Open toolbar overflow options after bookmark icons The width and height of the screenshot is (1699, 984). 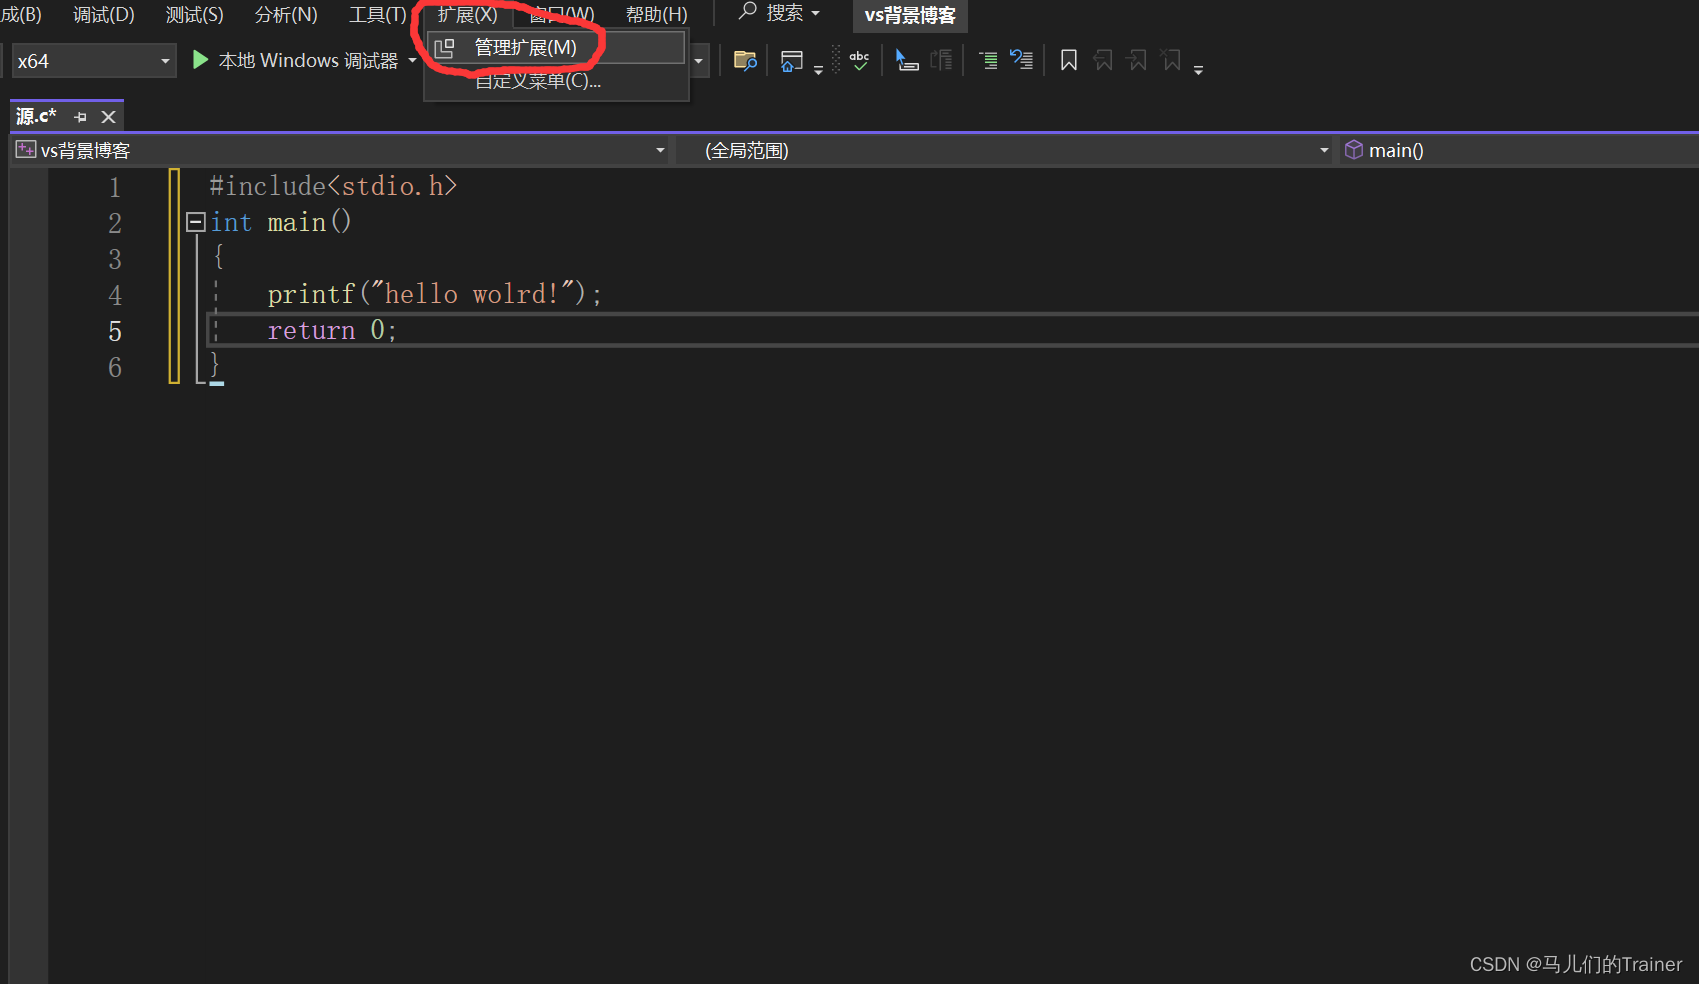tap(1198, 70)
